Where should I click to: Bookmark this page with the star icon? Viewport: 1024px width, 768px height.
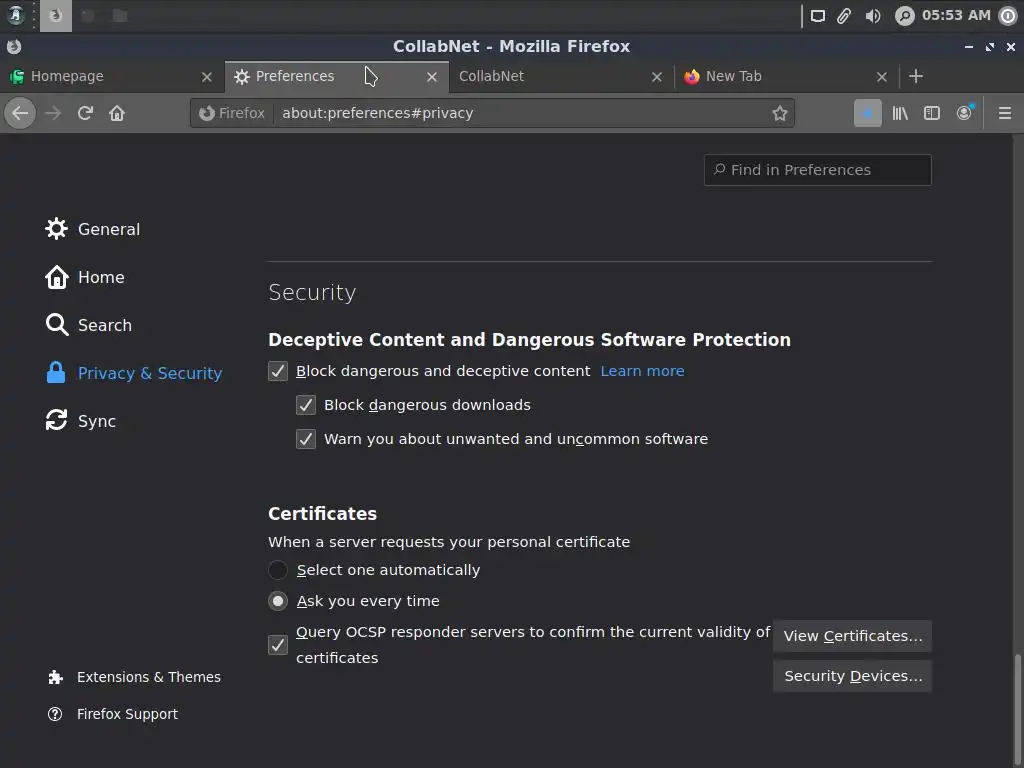tap(780, 113)
